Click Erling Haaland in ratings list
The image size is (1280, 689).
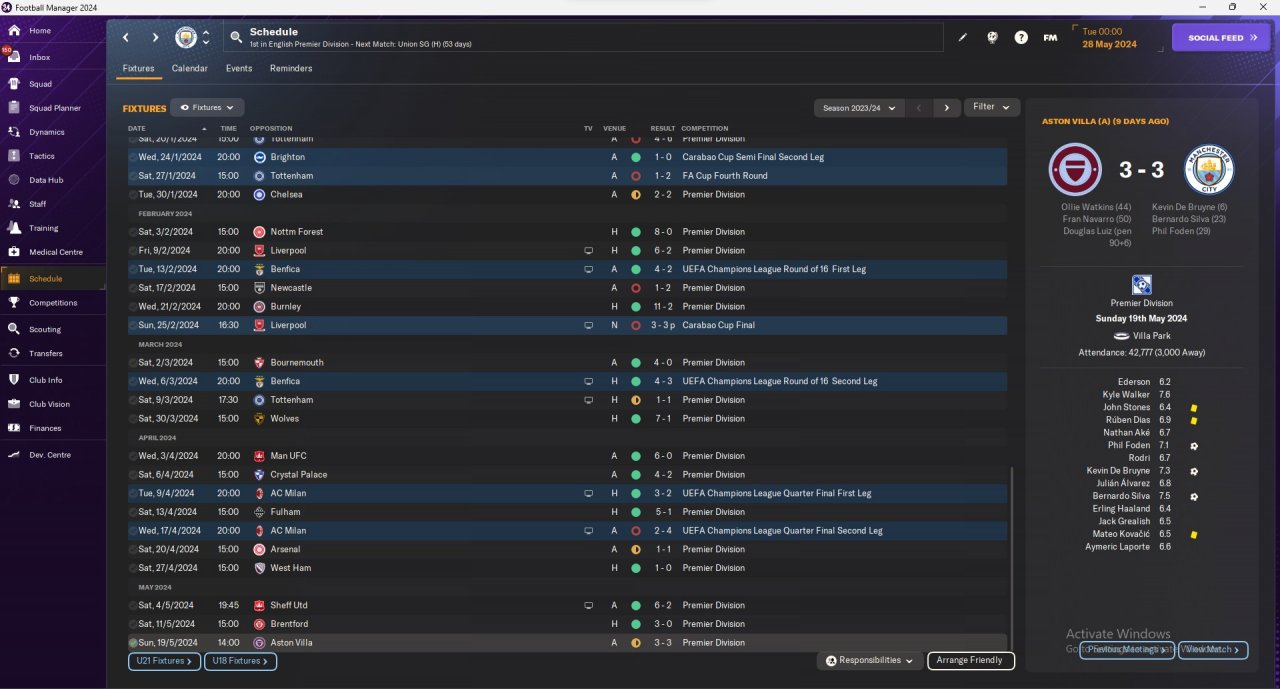tap(1120, 509)
